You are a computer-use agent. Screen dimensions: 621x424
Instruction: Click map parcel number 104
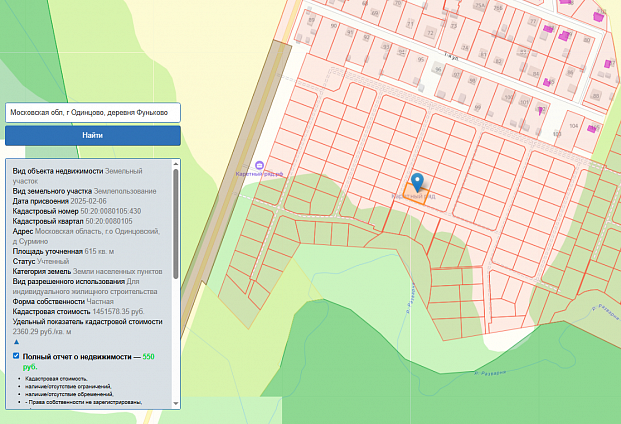click(x=573, y=126)
